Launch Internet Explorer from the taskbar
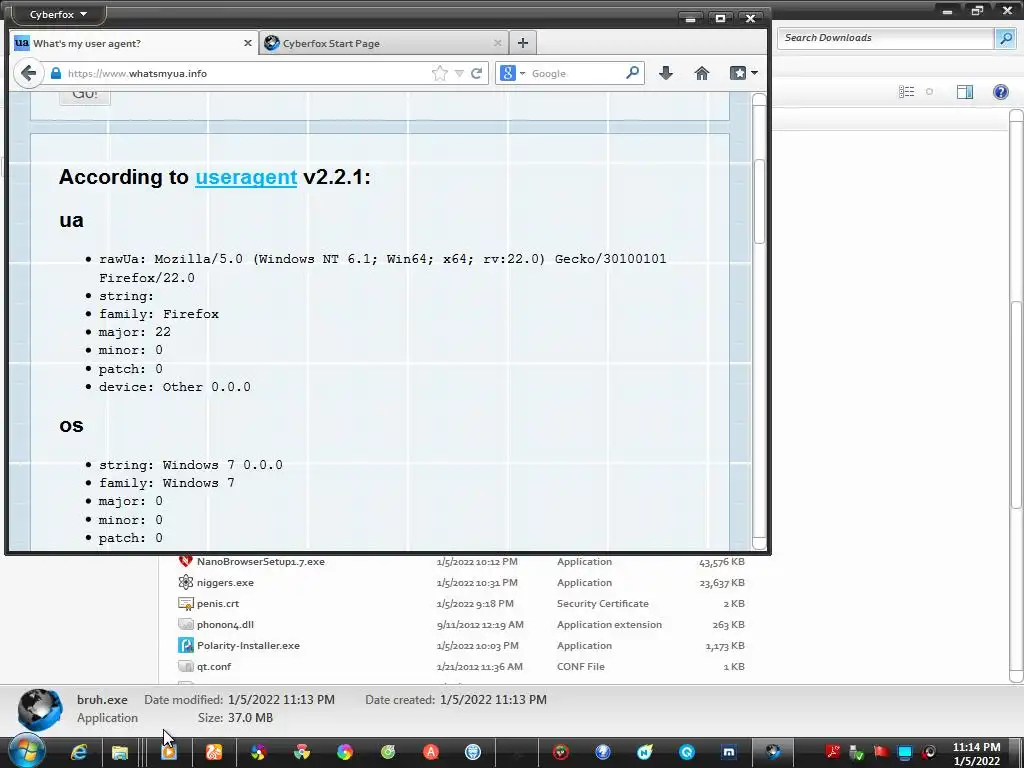Image resolution: width=1024 pixels, height=768 pixels. (79, 752)
